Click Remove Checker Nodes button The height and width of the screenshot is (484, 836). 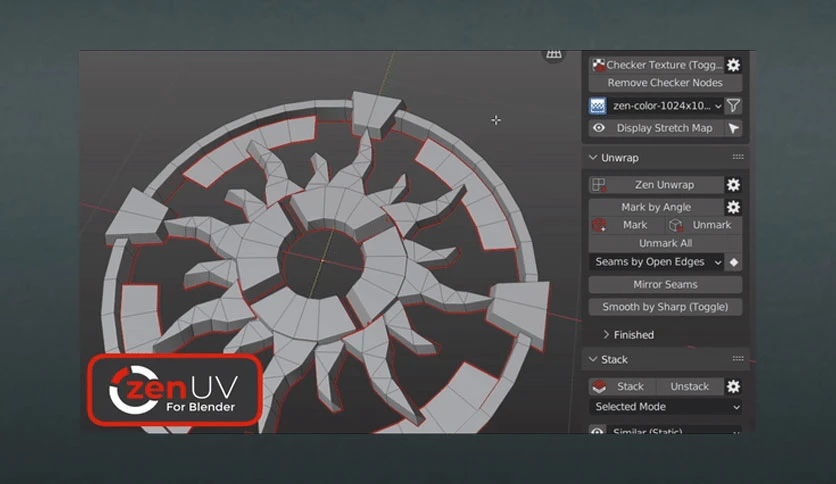pyautogui.click(x=665, y=83)
